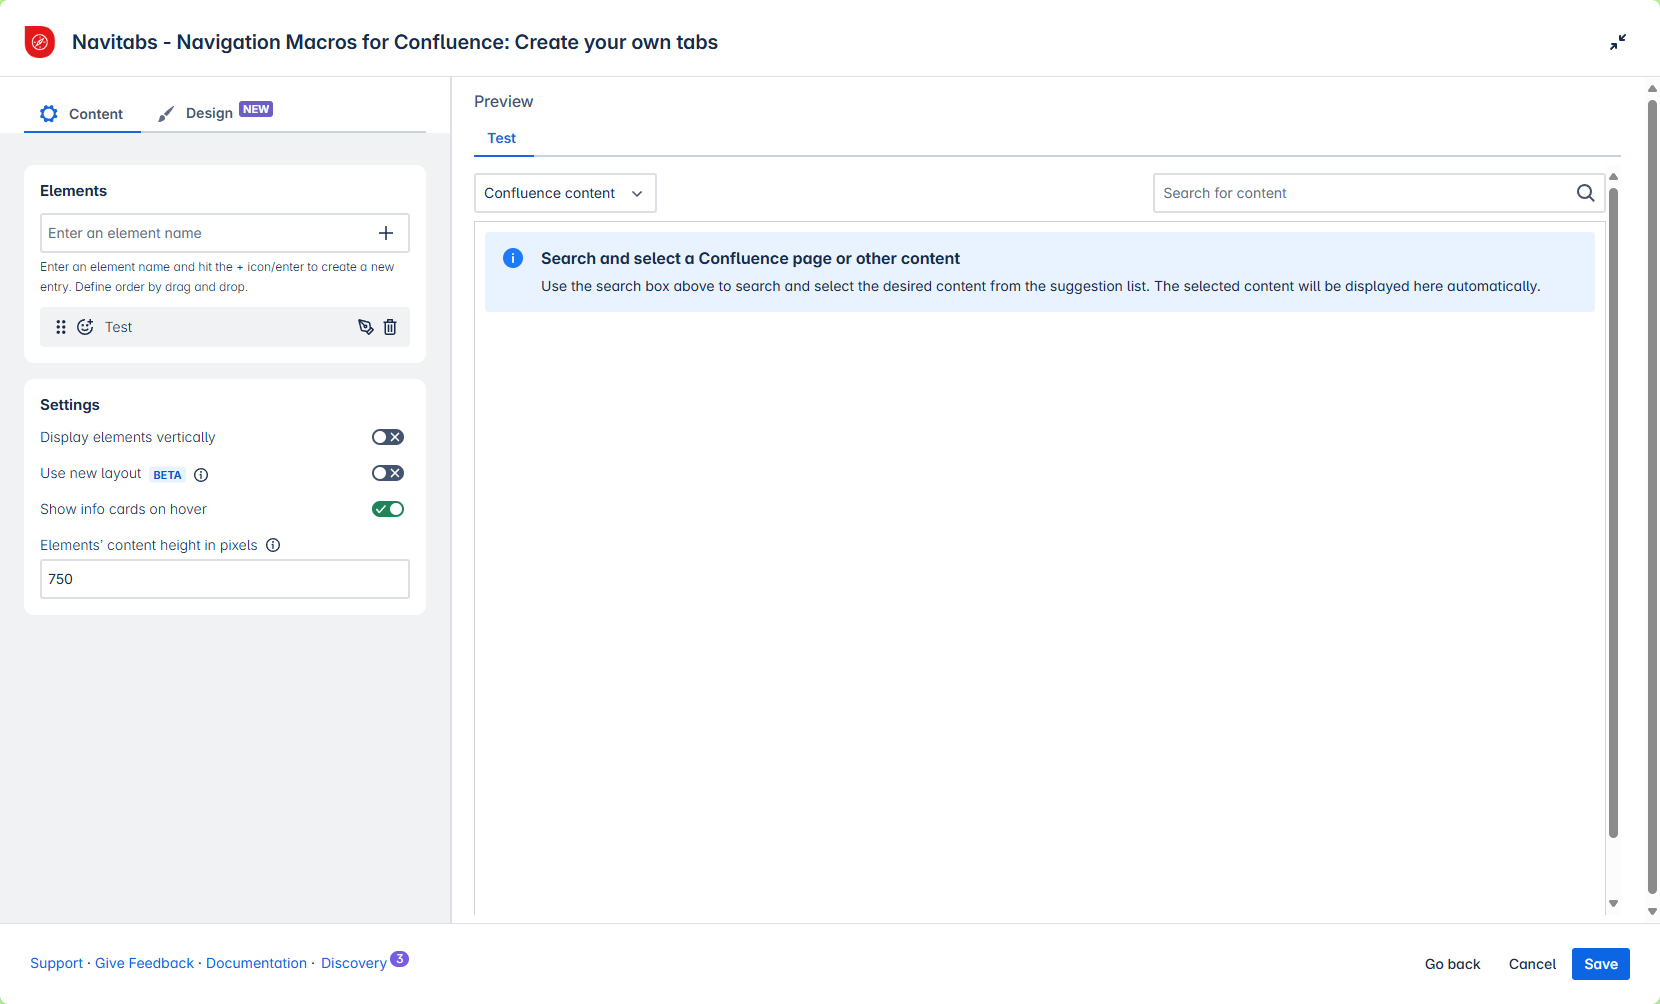Image resolution: width=1660 pixels, height=1004 pixels.
Task: Click info icon beside content height label
Action: [x=273, y=545]
